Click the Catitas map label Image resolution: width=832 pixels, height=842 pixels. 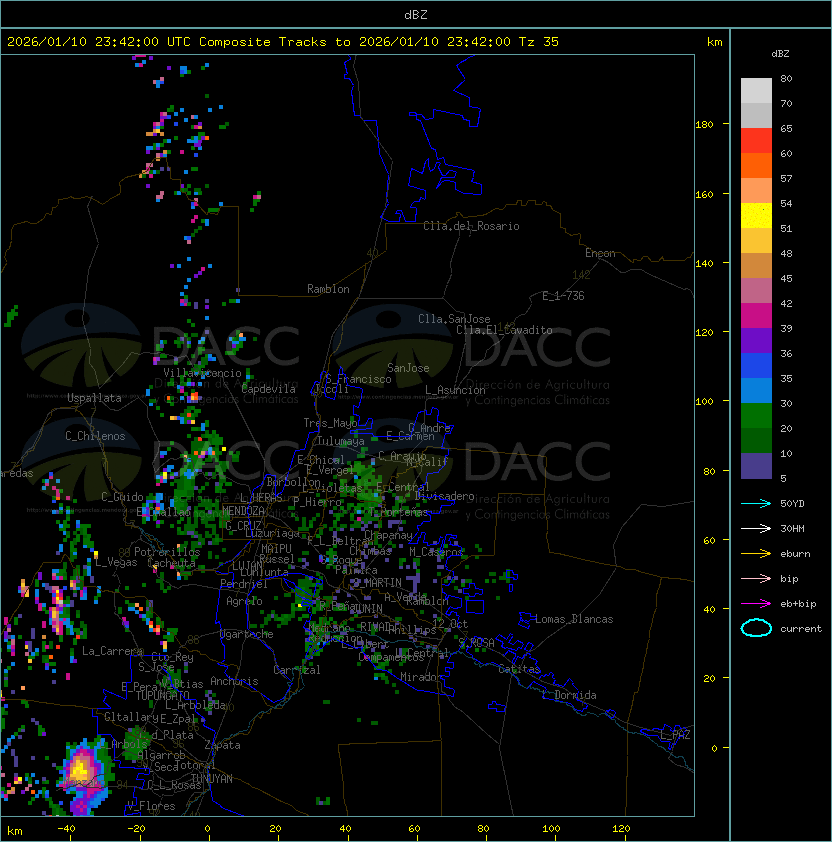tap(519, 669)
